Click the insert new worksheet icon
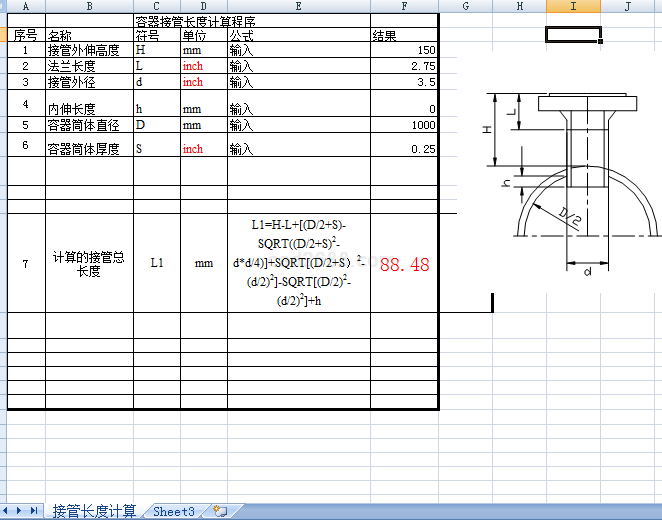This screenshot has width=662, height=520. [220, 511]
